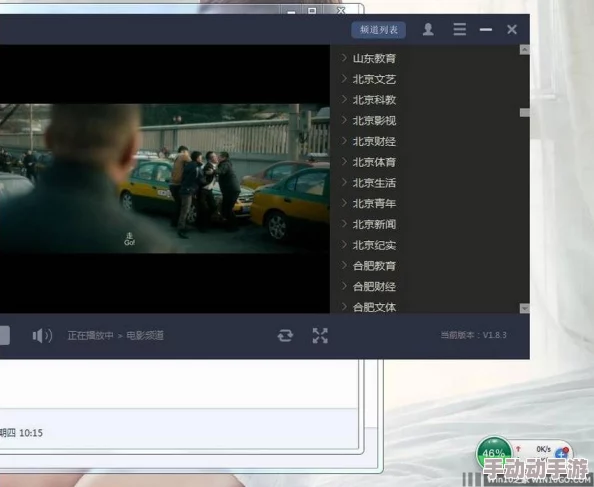Click the 10:15 timestamp in background window
The width and height of the screenshot is (594, 487).
pos(31,433)
